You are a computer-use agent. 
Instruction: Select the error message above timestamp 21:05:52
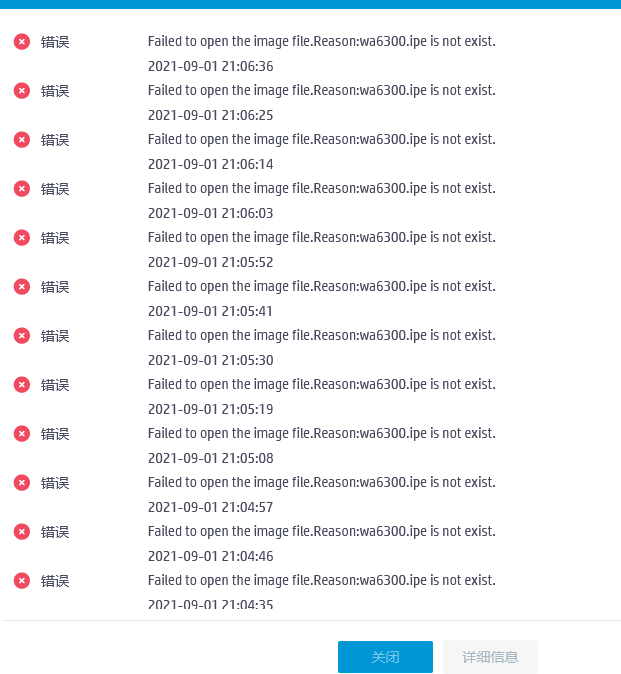[x=321, y=238]
